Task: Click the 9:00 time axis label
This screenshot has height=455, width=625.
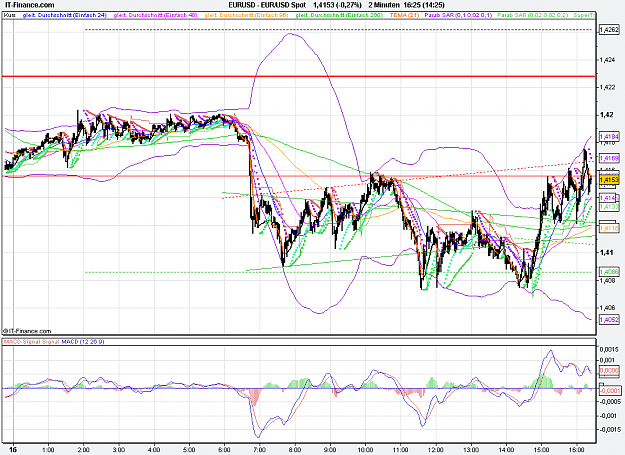Action: [330, 450]
